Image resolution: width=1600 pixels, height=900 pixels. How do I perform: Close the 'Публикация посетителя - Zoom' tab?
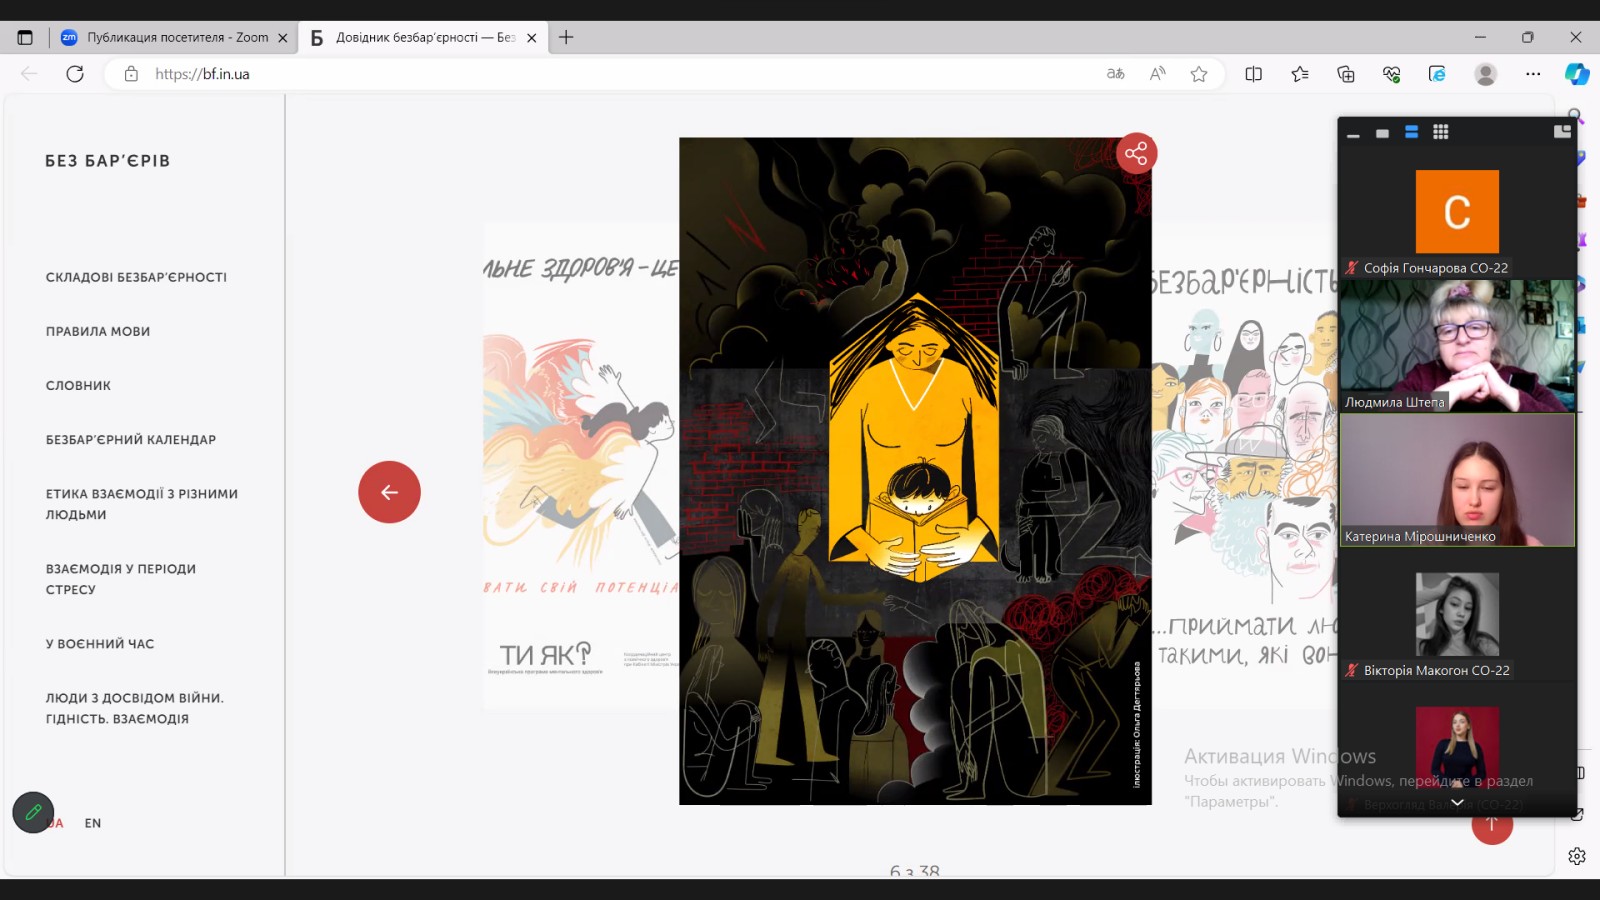283,38
